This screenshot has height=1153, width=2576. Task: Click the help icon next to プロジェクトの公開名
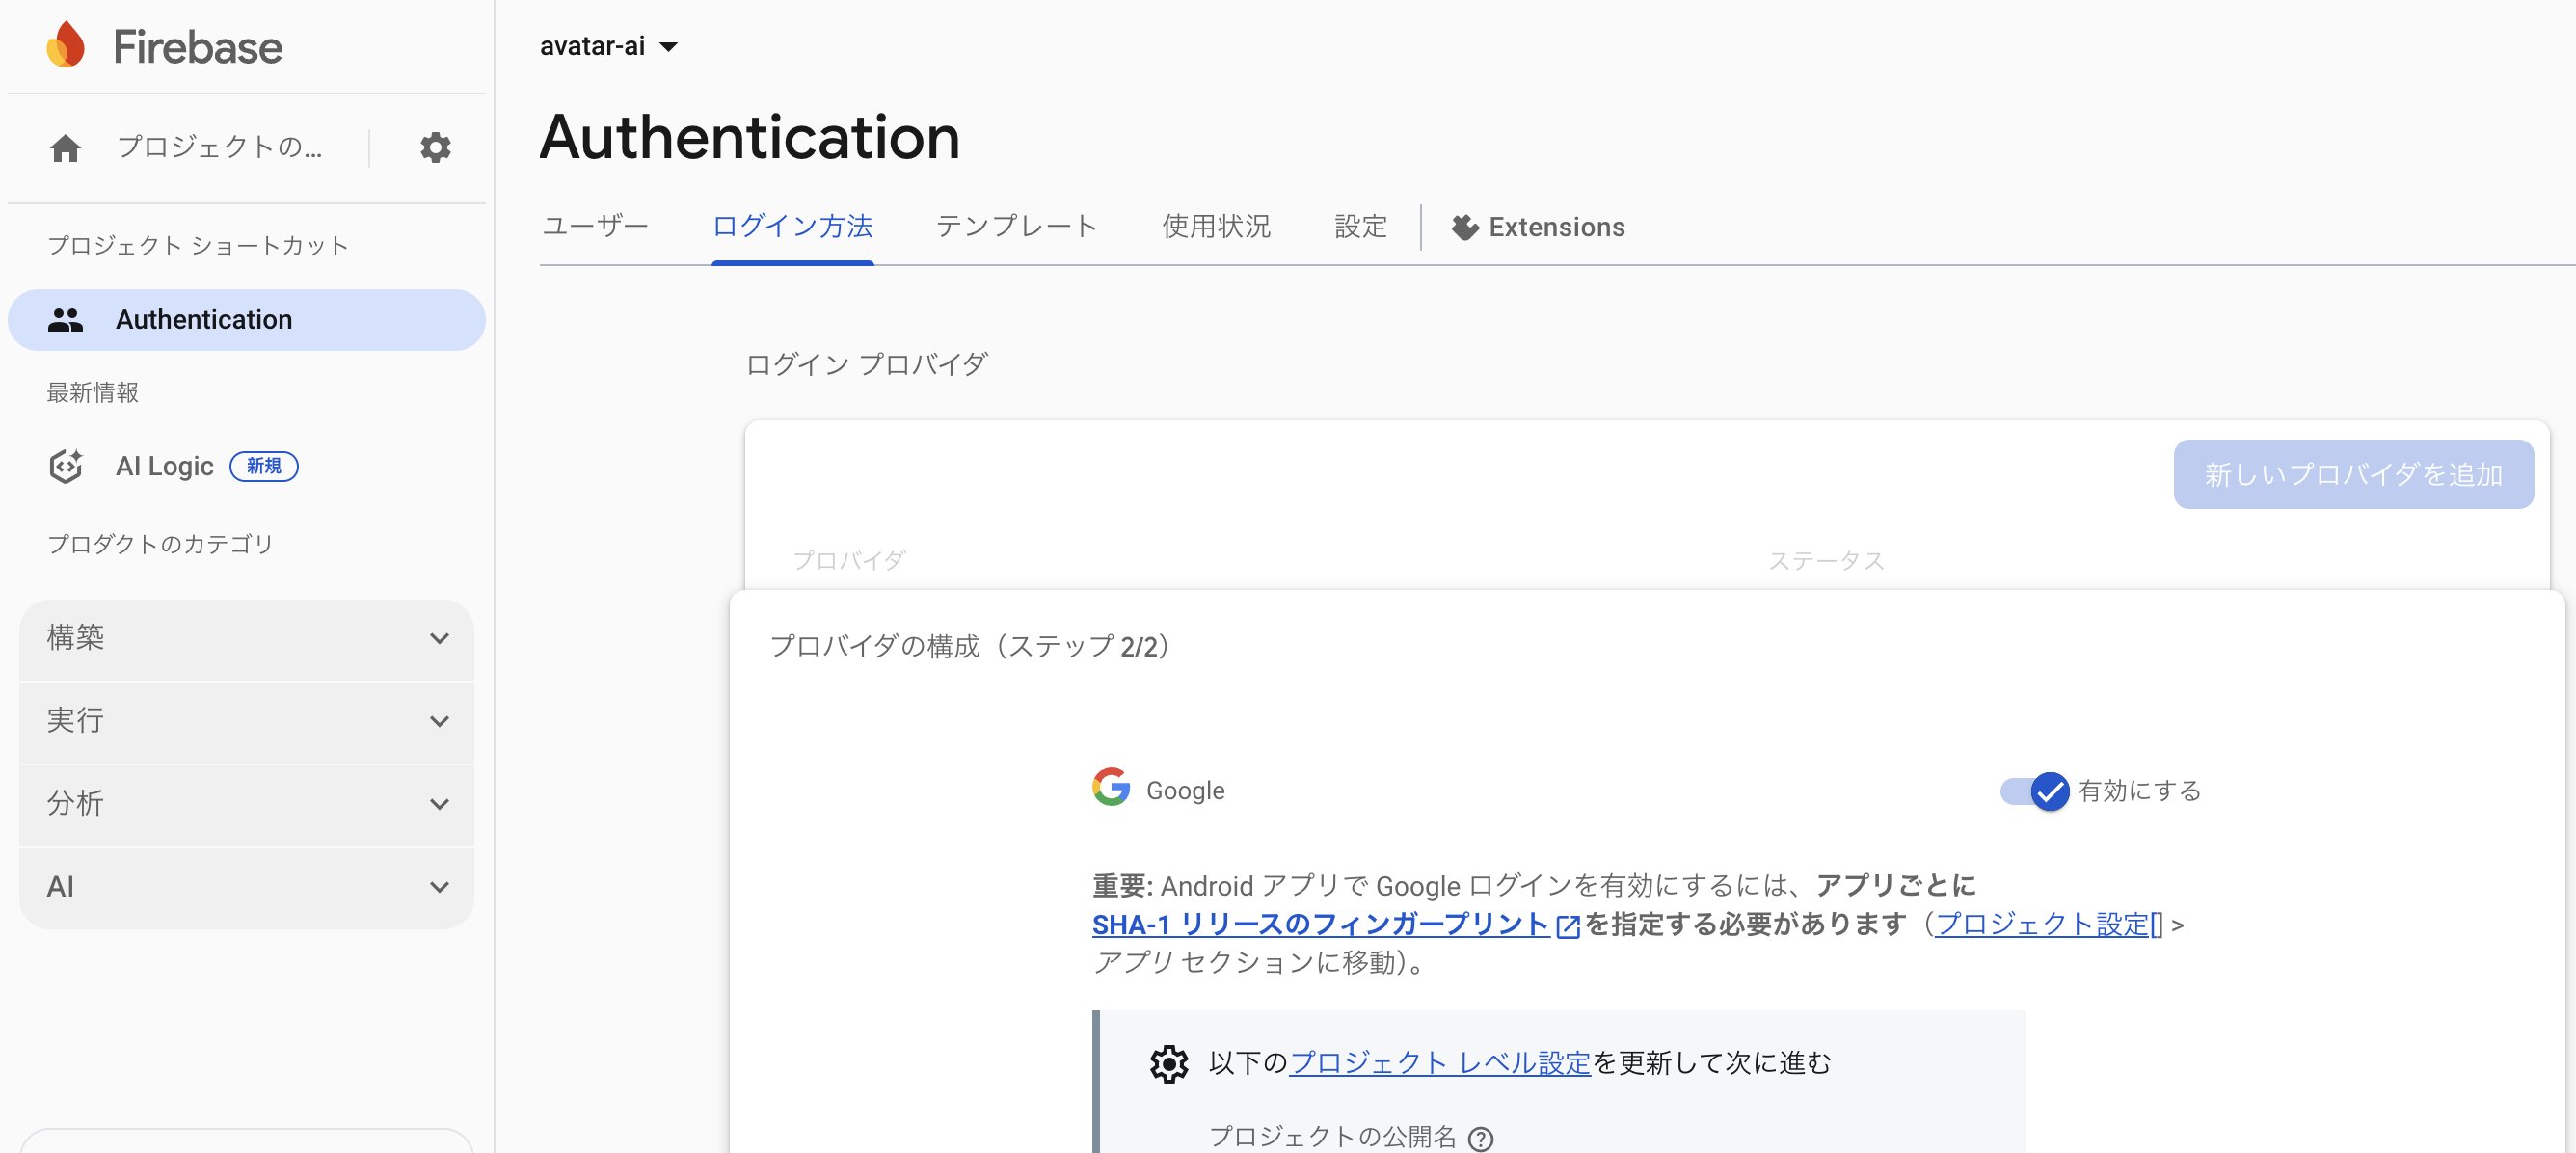1480,1138
